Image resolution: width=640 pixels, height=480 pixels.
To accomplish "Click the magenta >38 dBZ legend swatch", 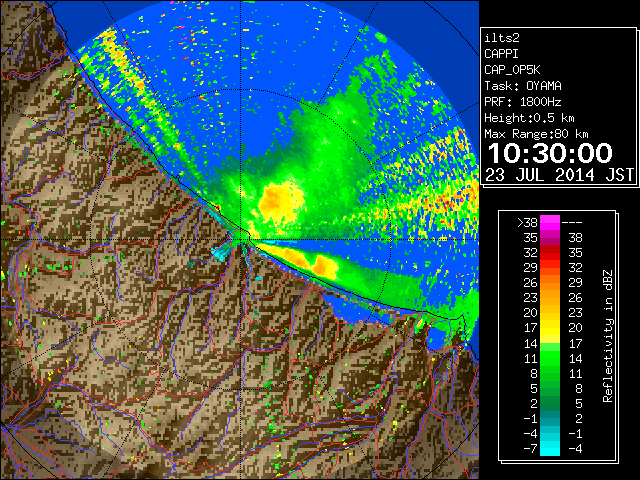I will tap(550, 222).
